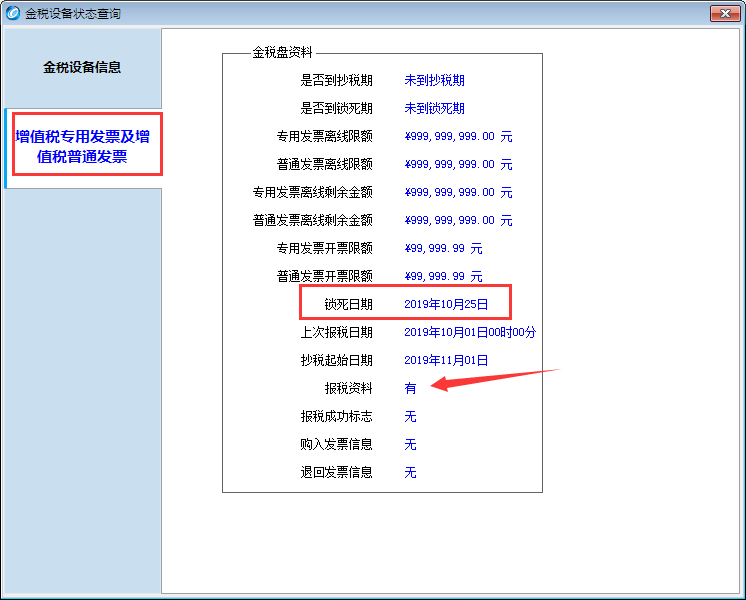This screenshot has height=600, width=746.
Task: Click the 金税盘资料 group title
Action: point(282,52)
